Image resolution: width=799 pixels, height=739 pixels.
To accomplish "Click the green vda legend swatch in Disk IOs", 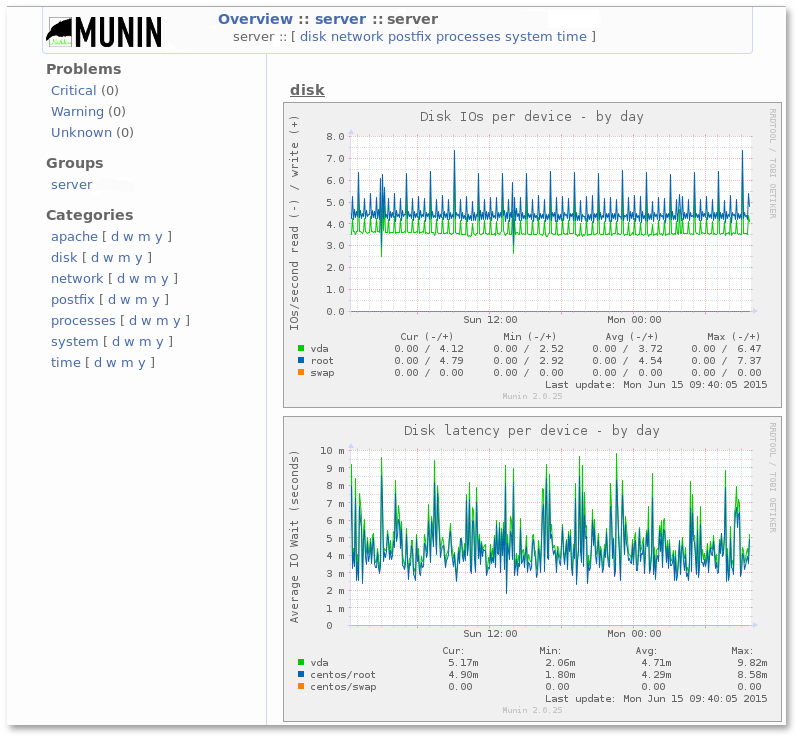I will point(301,348).
